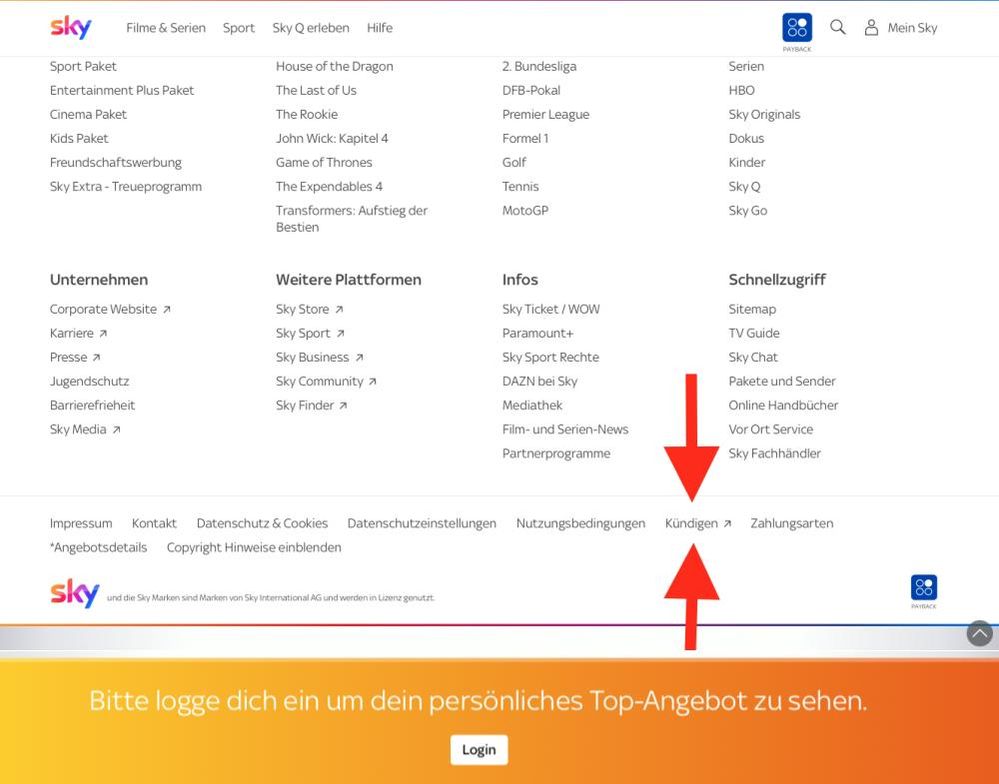Open the Kids Paket link

[79, 139]
